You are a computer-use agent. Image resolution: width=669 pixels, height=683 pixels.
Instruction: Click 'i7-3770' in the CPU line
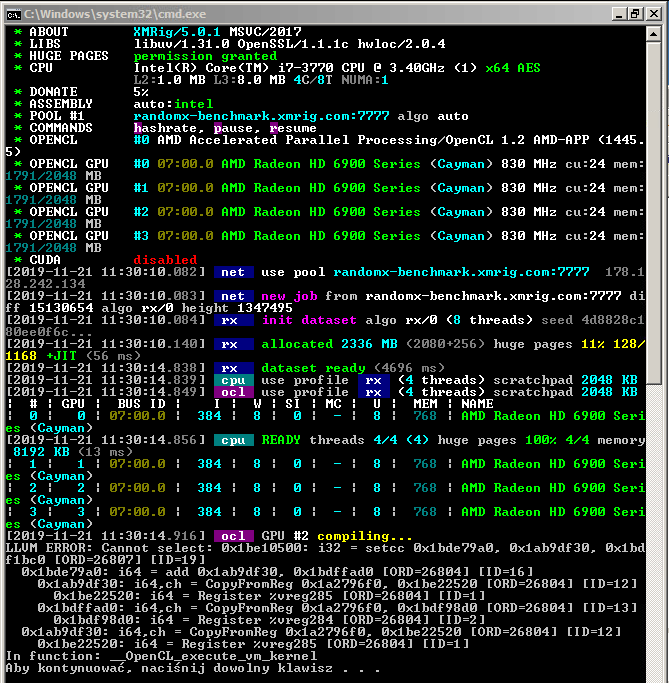[305, 68]
